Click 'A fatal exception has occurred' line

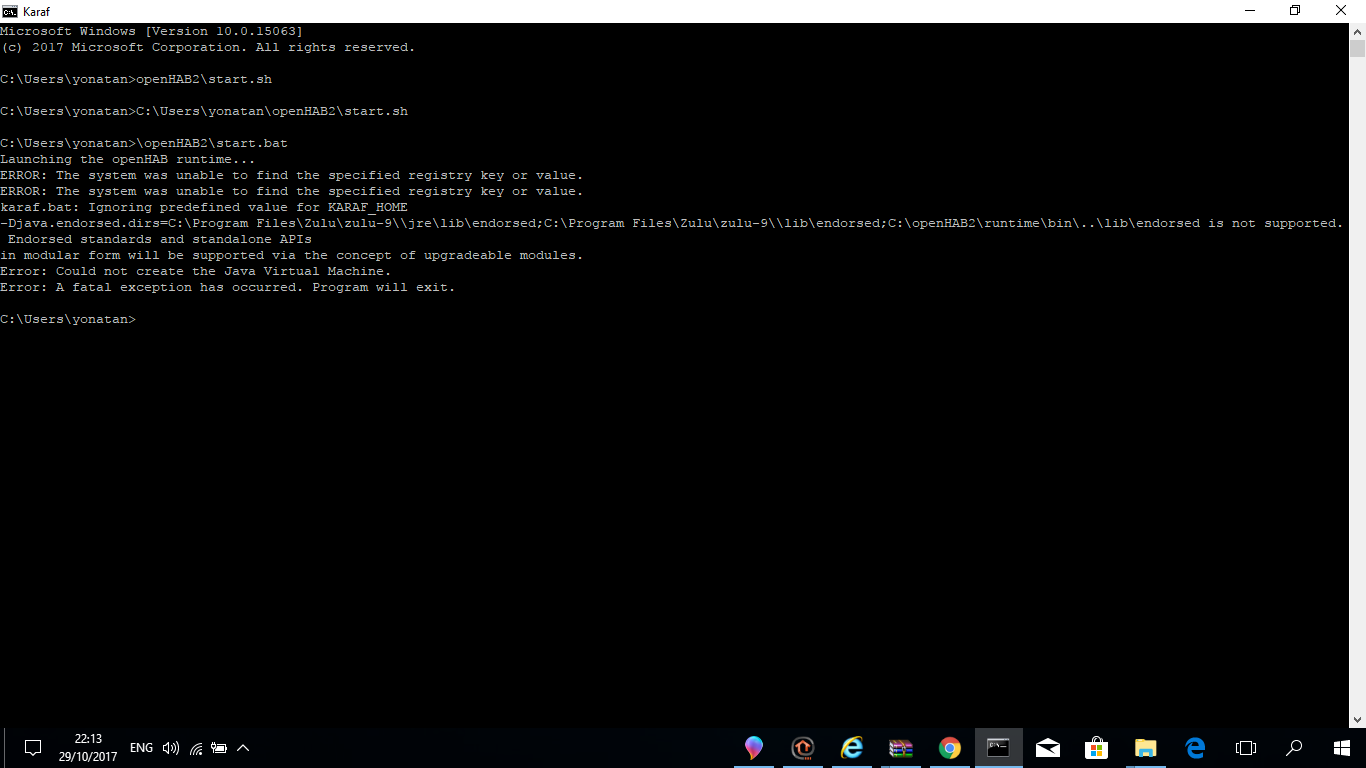tap(228, 287)
